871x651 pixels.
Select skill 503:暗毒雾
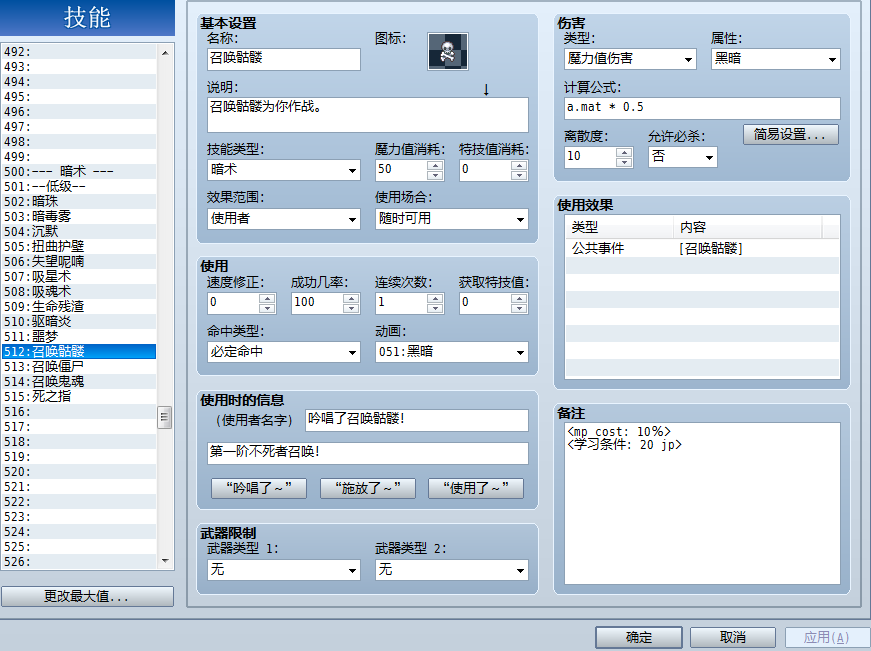coord(79,217)
